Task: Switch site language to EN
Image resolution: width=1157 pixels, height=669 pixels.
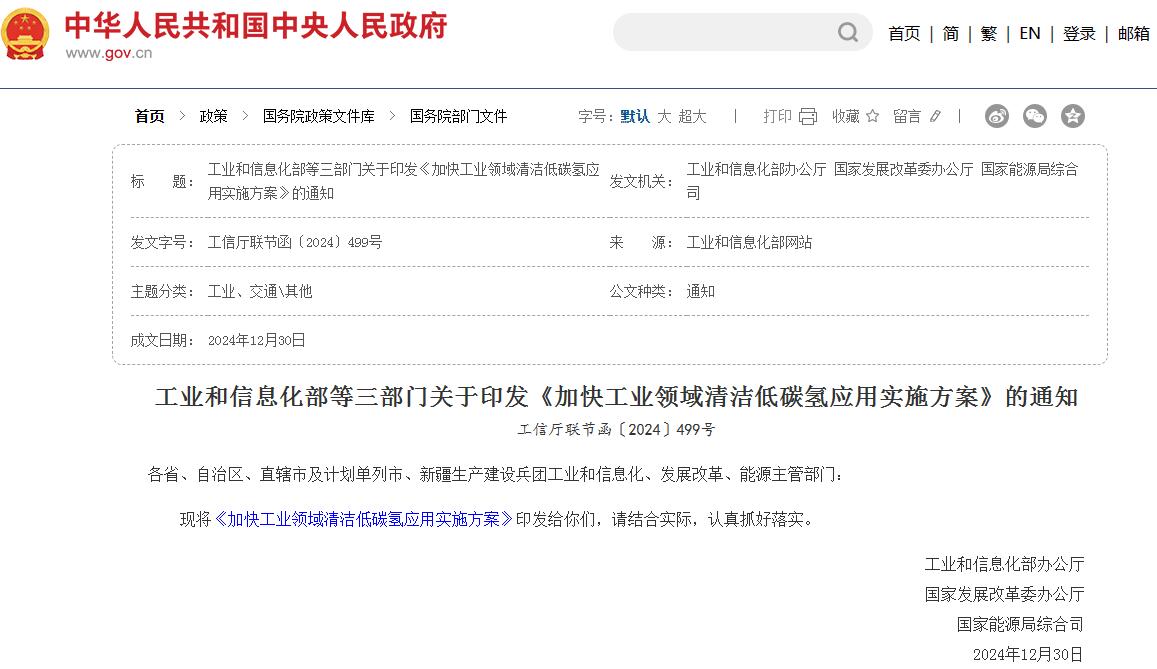Action: (1030, 34)
